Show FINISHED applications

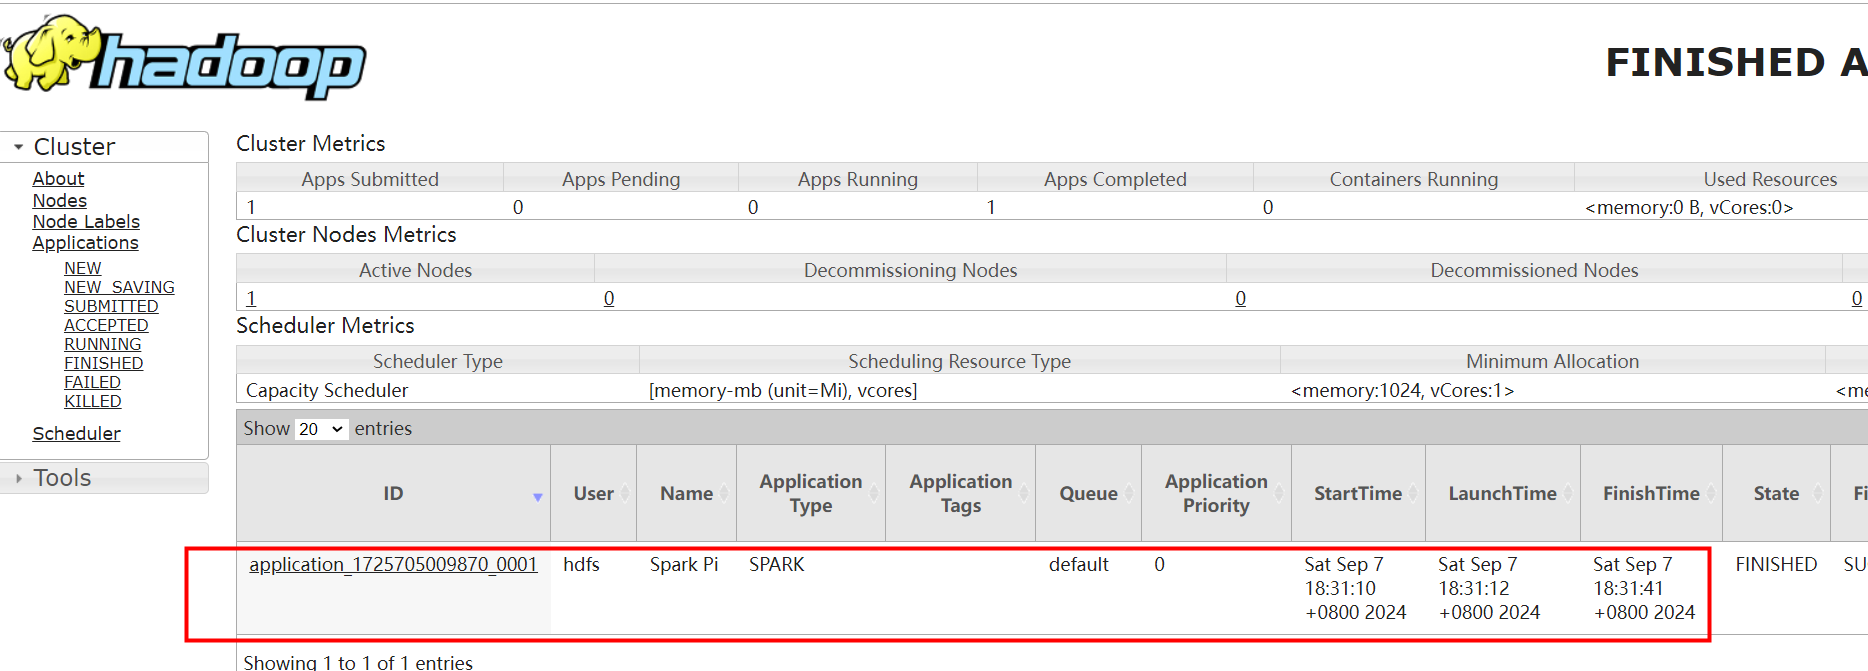pyautogui.click(x=103, y=363)
